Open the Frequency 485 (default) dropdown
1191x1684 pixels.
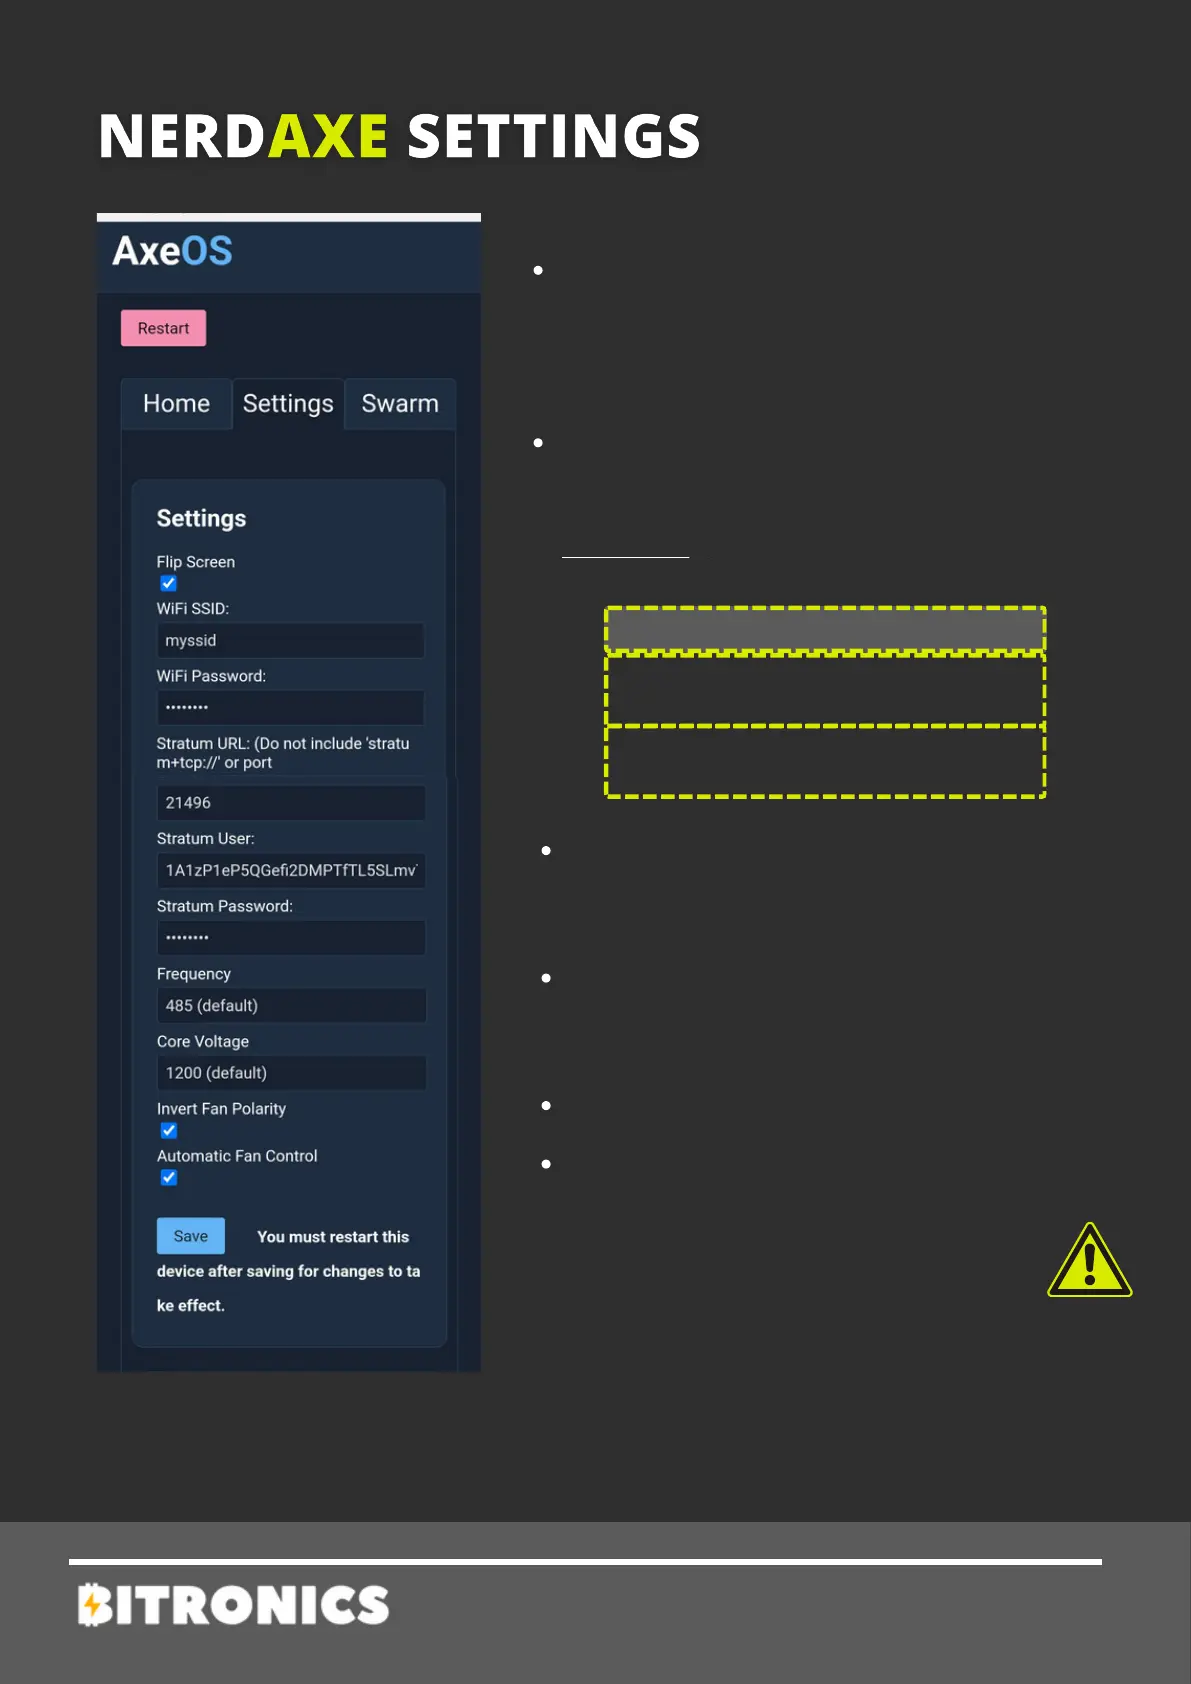[x=291, y=1005]
